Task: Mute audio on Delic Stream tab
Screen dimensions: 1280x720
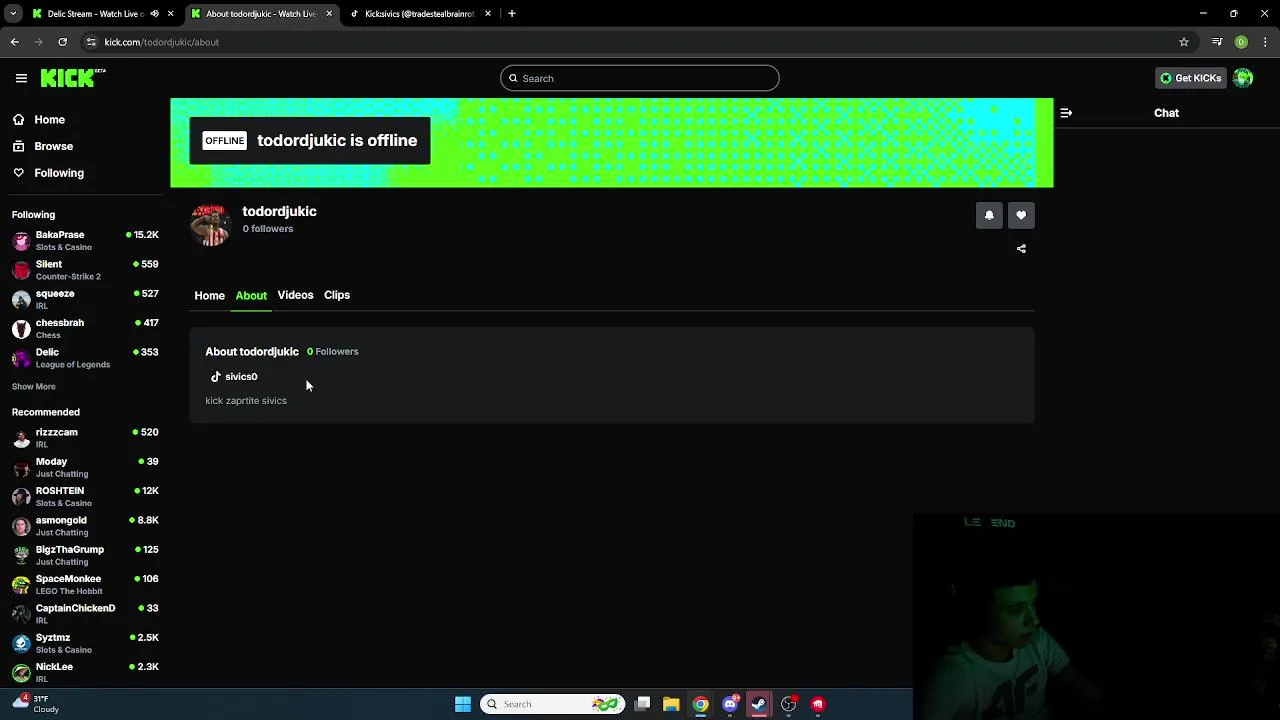Action: [x=154, y=14]
